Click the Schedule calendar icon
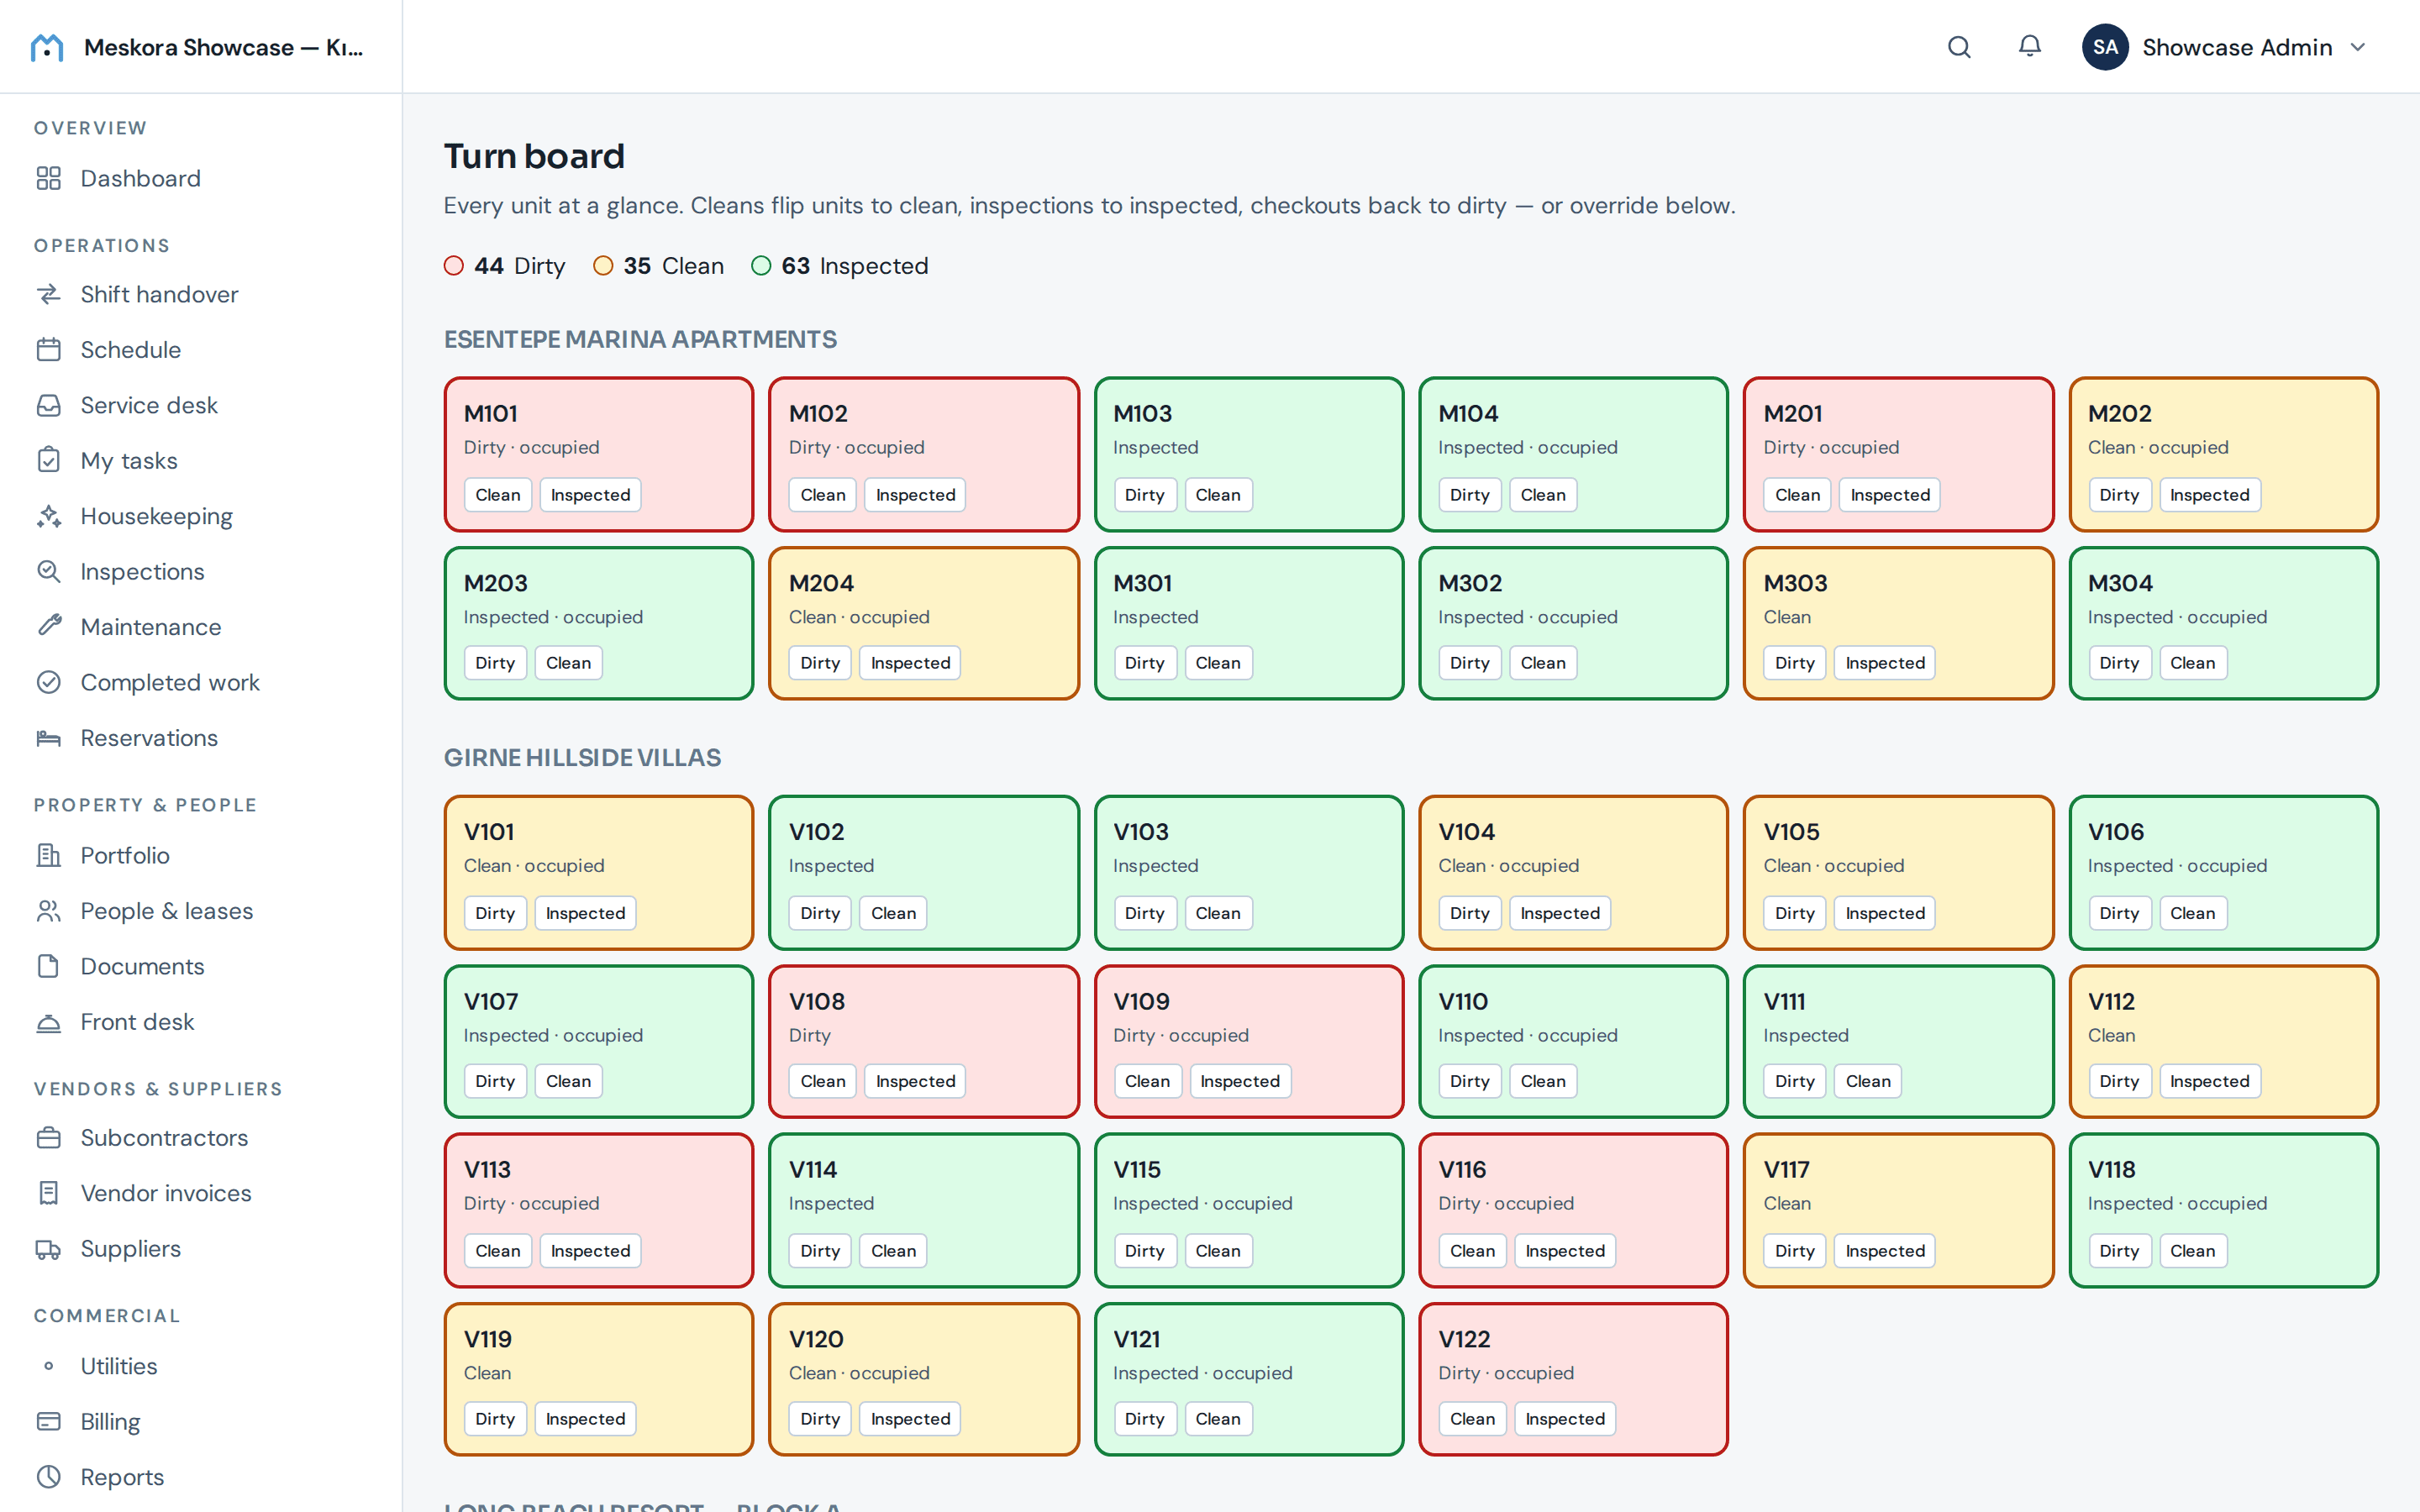Viewport: 2420px width, 1512px height. coord(48,350)
